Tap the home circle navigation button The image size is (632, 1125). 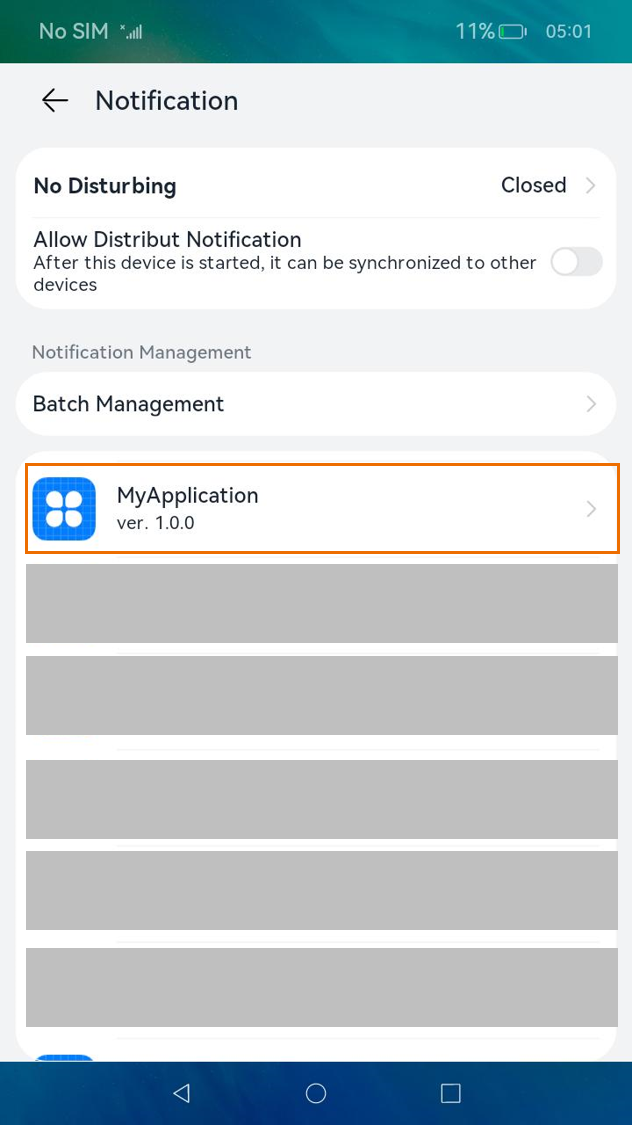(316, 1093)
